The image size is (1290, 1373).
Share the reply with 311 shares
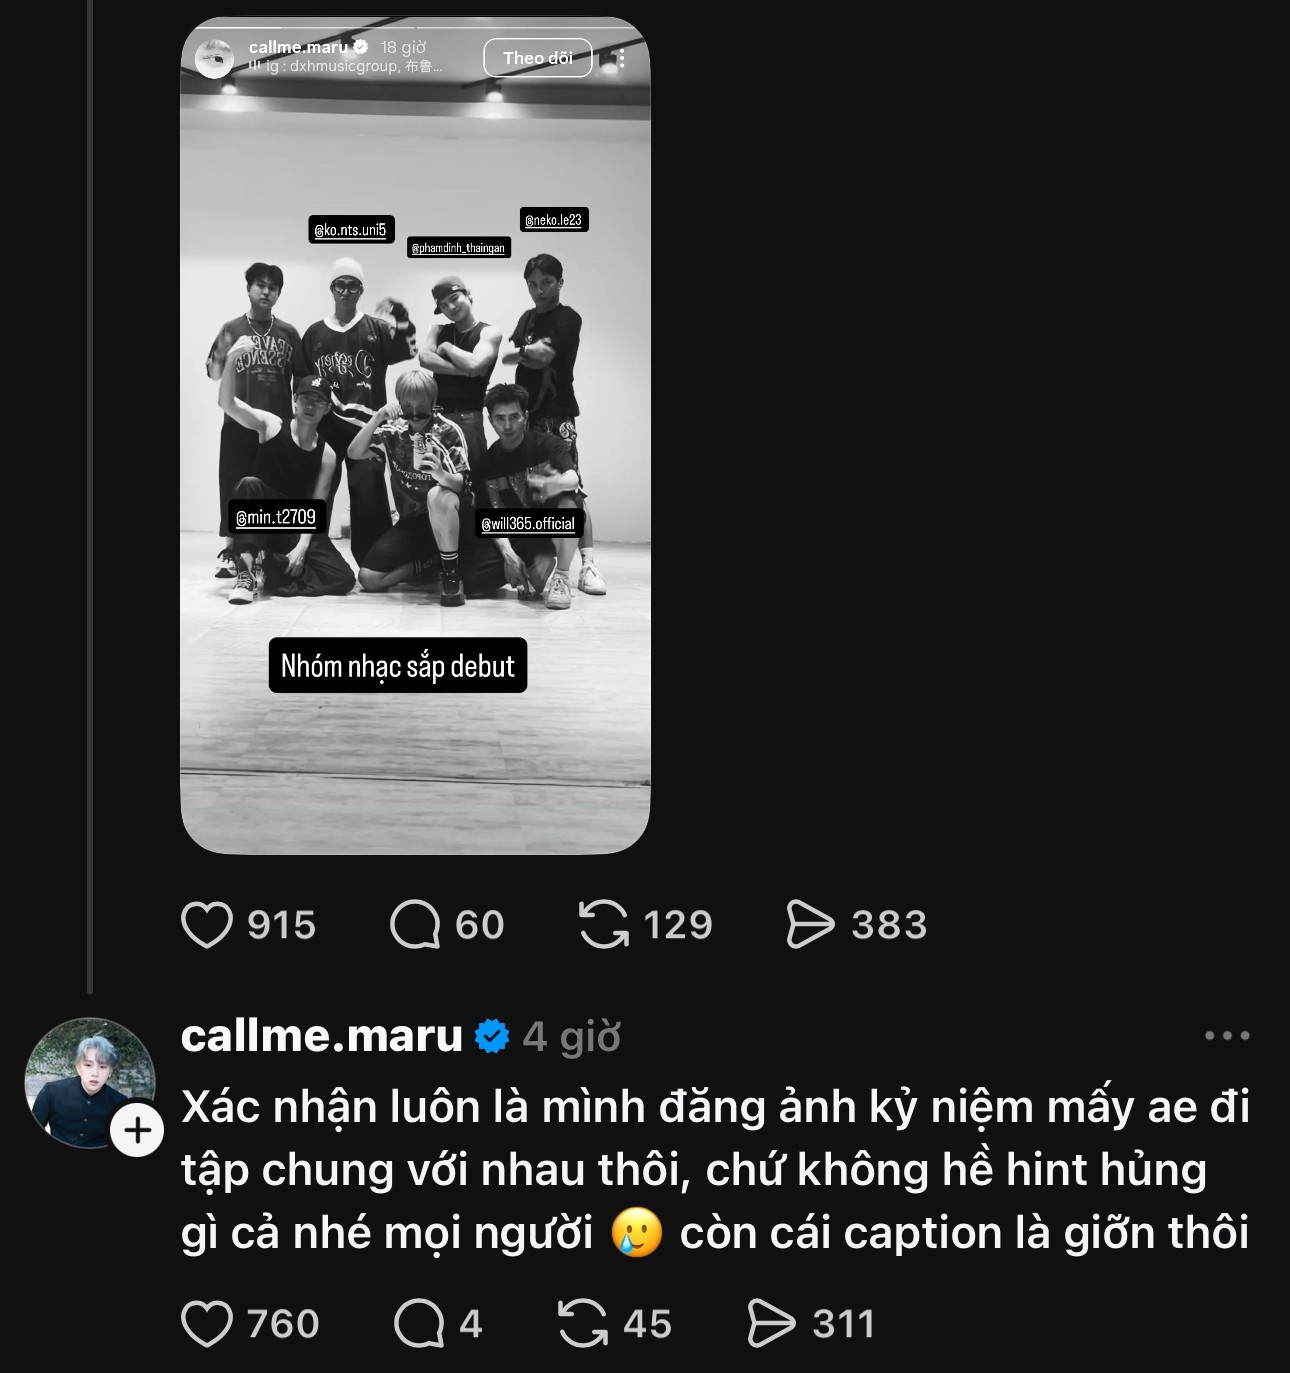(x=771, y=1324)
